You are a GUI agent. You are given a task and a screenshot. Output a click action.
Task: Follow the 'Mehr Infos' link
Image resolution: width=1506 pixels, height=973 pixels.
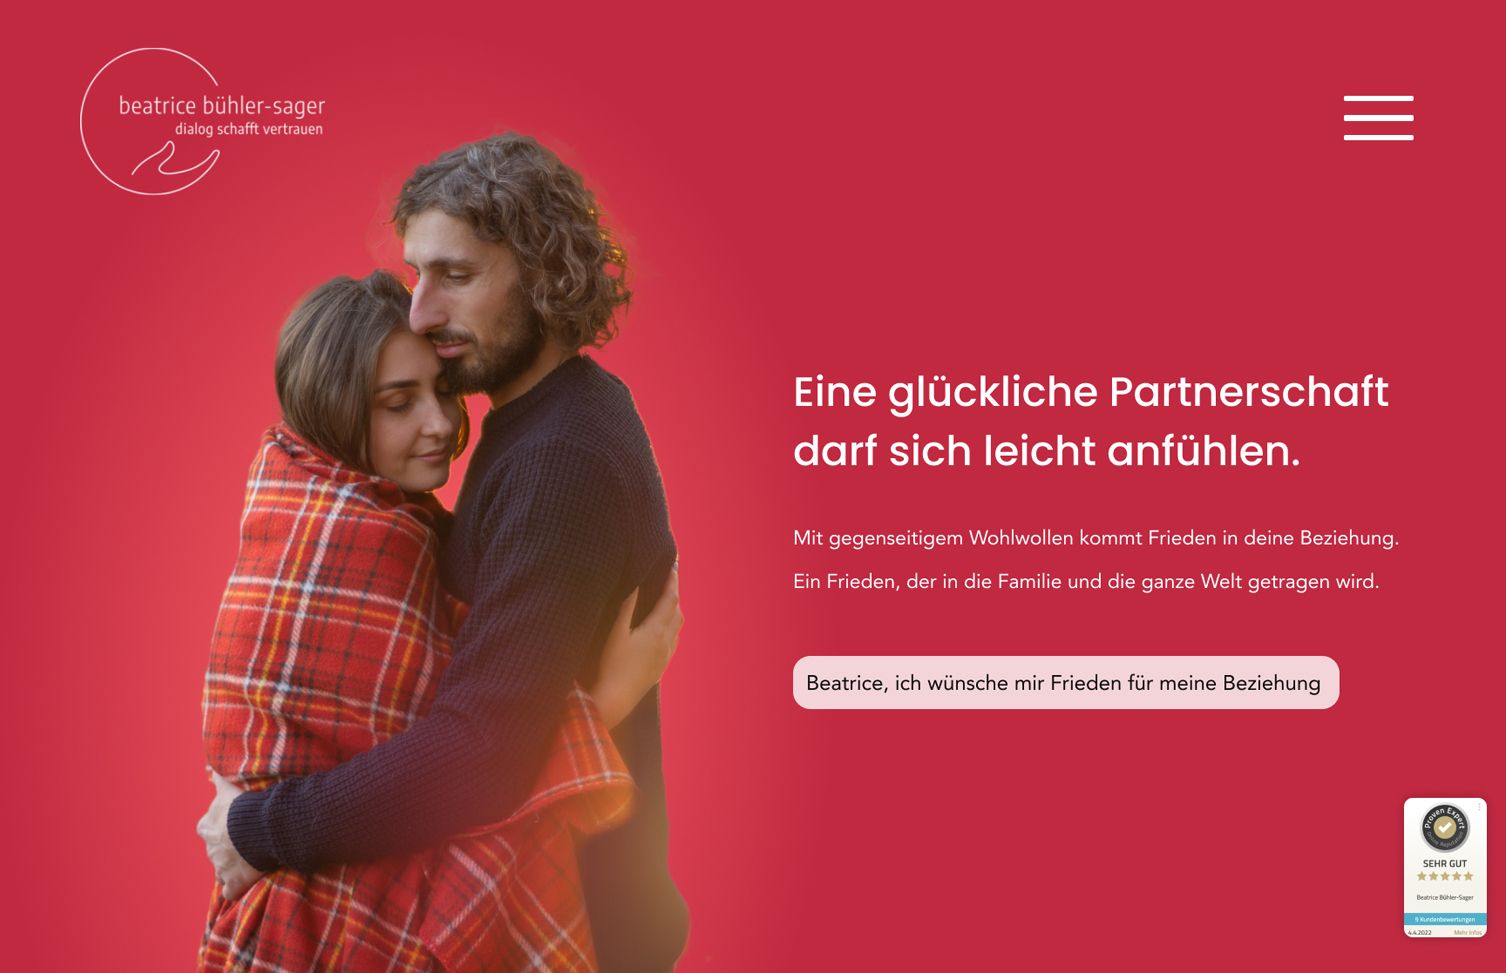(x=1468, y=932)
